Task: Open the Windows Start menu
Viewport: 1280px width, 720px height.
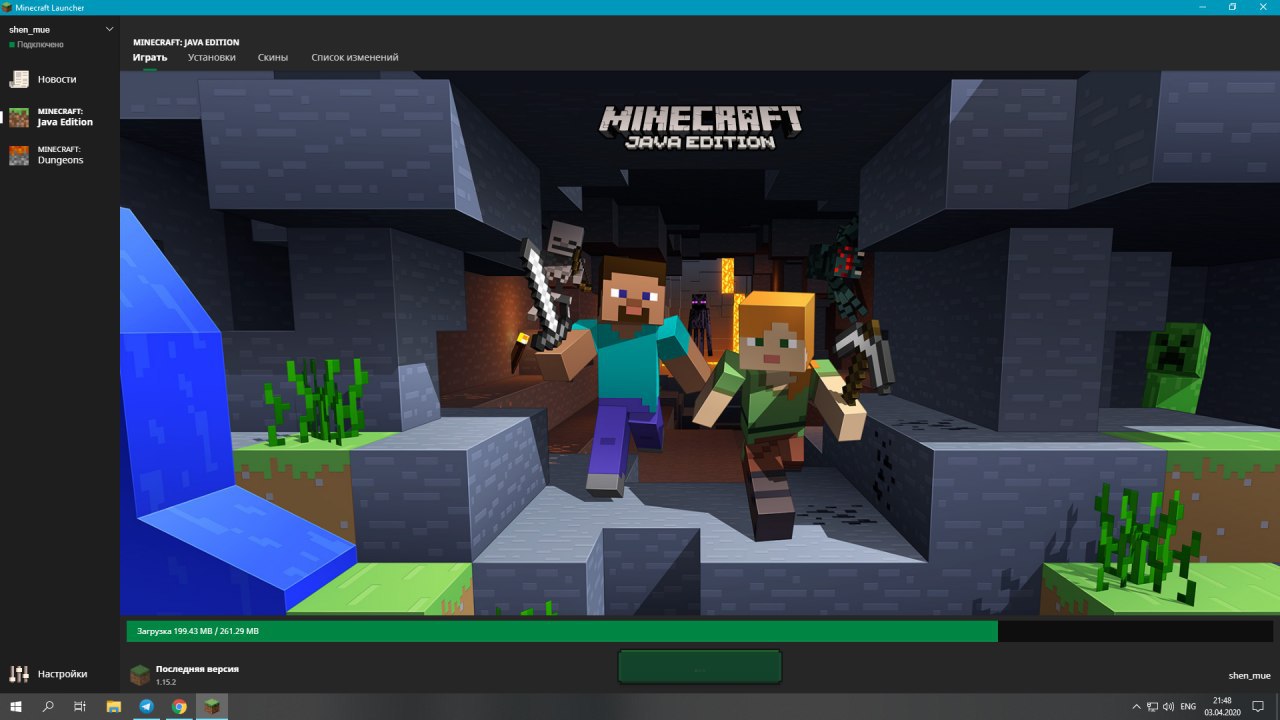Action: [16, 706]
